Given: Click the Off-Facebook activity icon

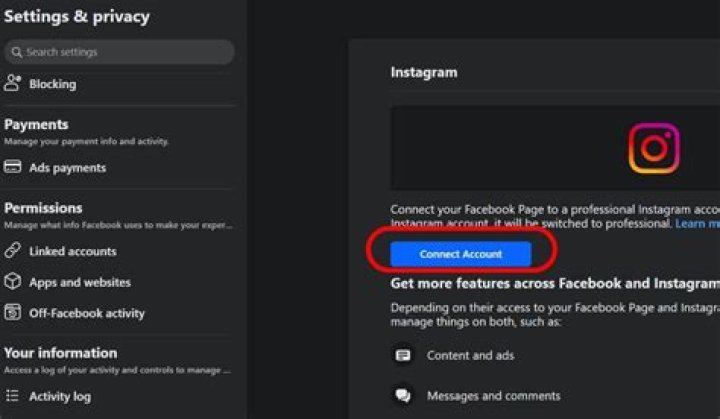Looking at the screenshot, I should (13, 313).
